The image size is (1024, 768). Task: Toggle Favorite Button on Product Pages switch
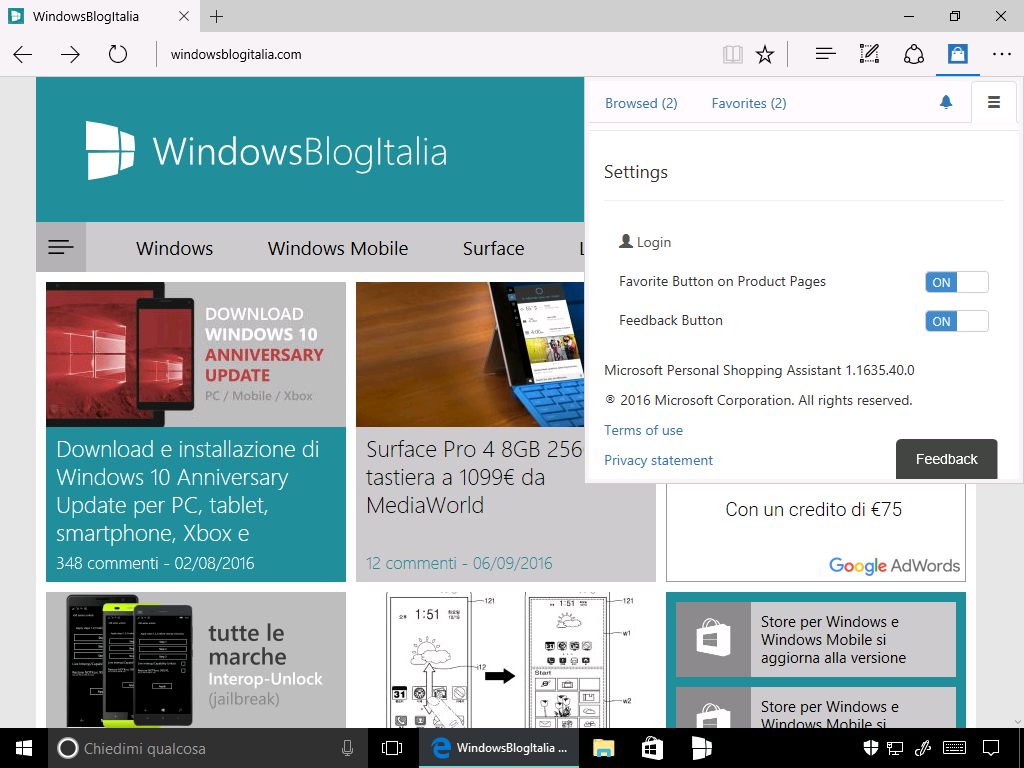pyautogui.click(x=957, y=282)
